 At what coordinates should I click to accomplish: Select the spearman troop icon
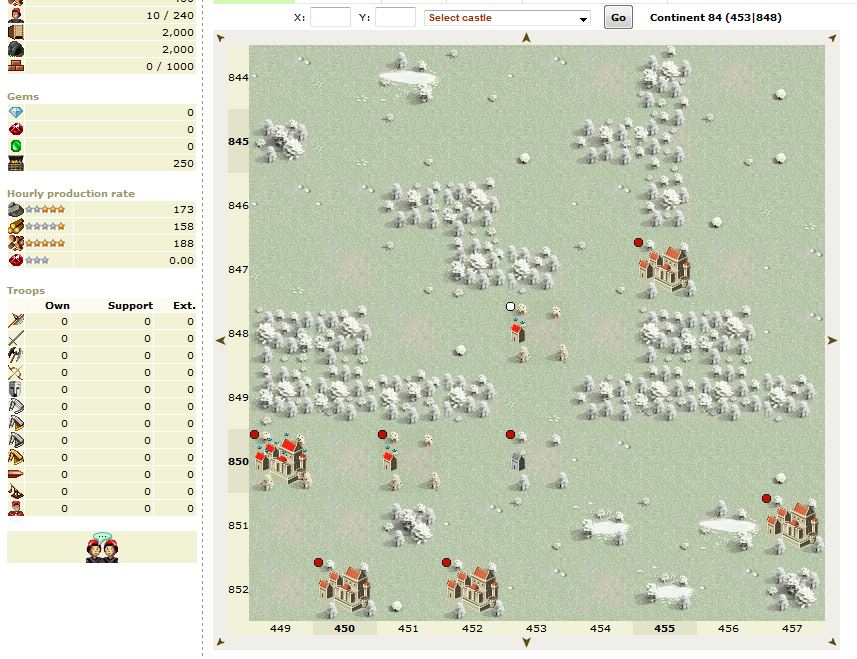[x=15, y=321]
